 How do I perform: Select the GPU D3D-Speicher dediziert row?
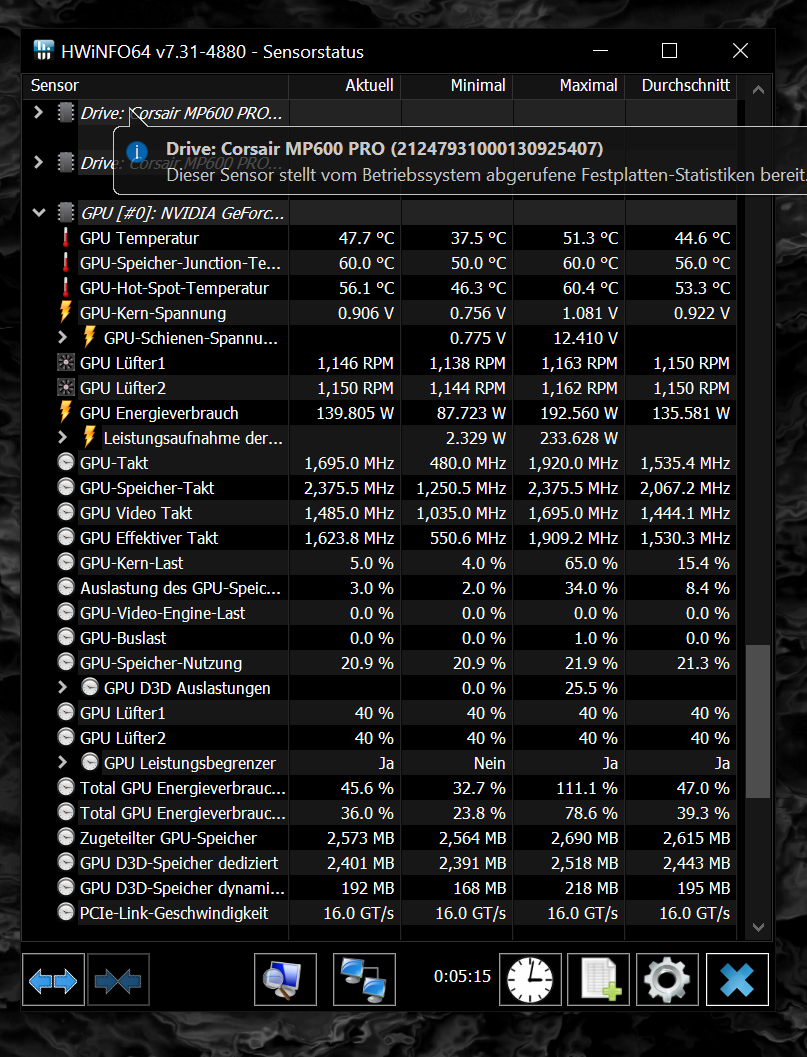click(179, 863)
